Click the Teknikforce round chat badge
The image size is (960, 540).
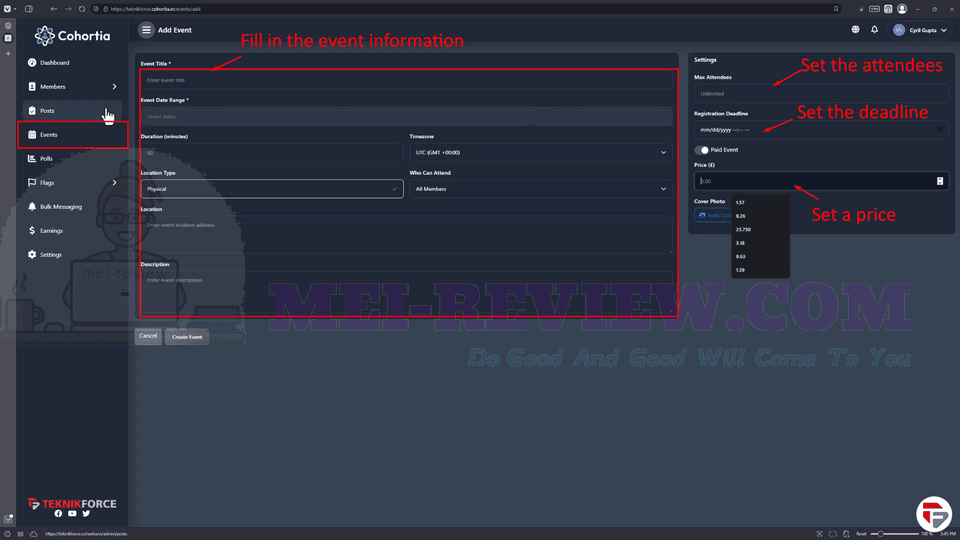tap(934, 514)
